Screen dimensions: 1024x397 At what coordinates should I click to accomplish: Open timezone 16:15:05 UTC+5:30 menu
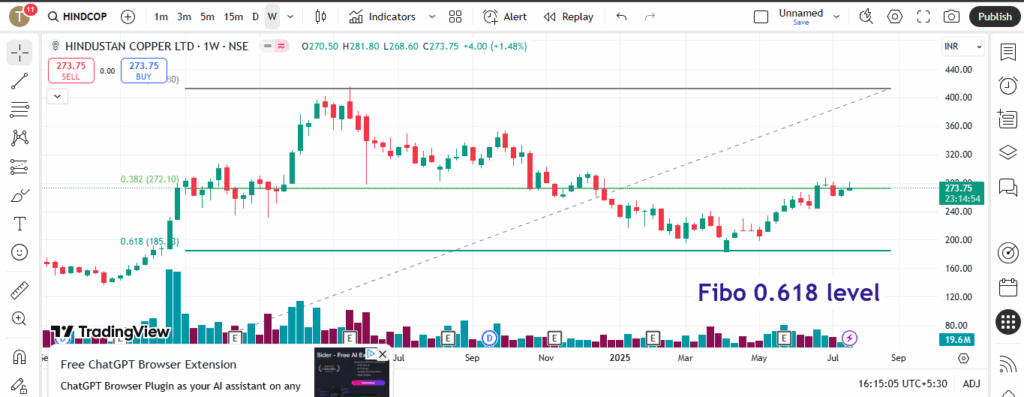(x=904, y=384)
